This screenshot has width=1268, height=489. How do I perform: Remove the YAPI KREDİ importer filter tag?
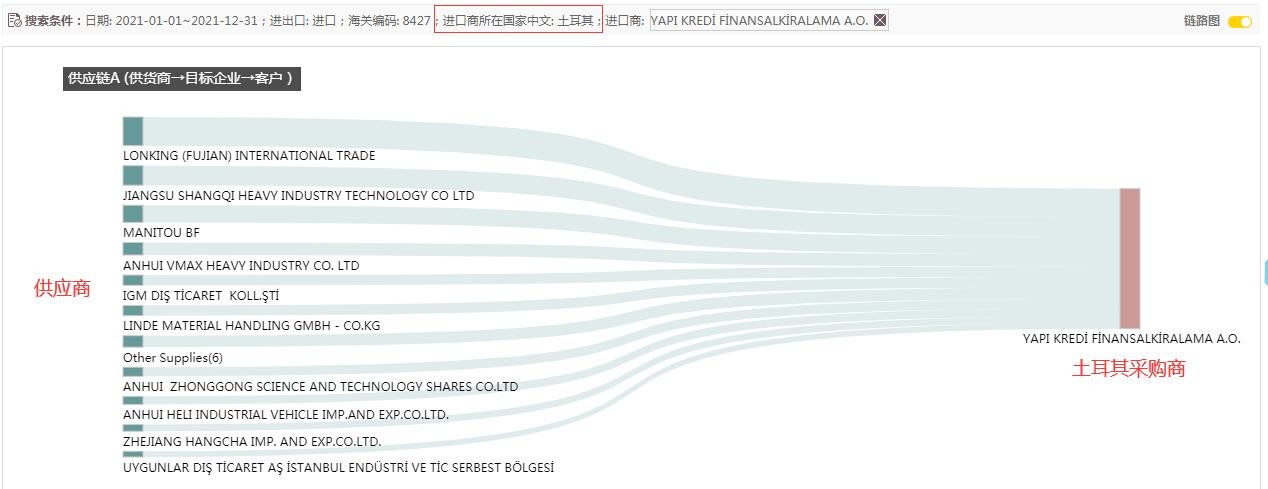tap(880, 20)
